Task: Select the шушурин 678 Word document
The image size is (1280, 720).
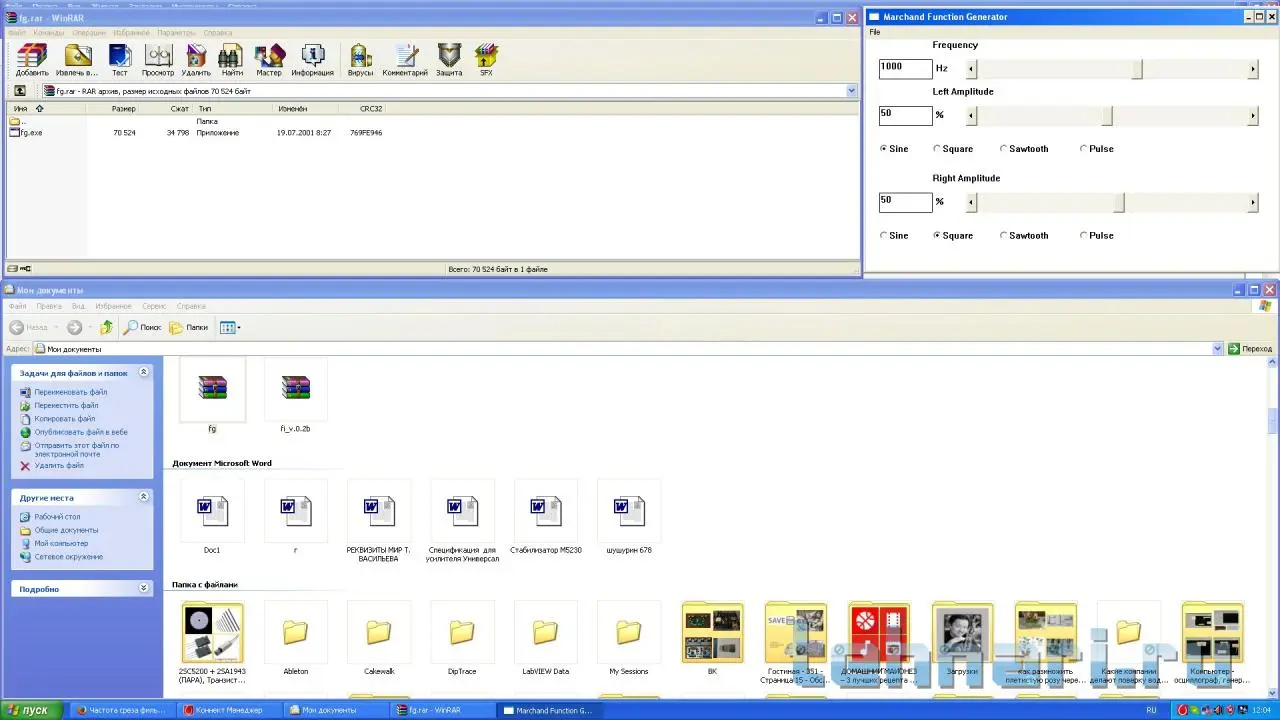Action: 629,518
